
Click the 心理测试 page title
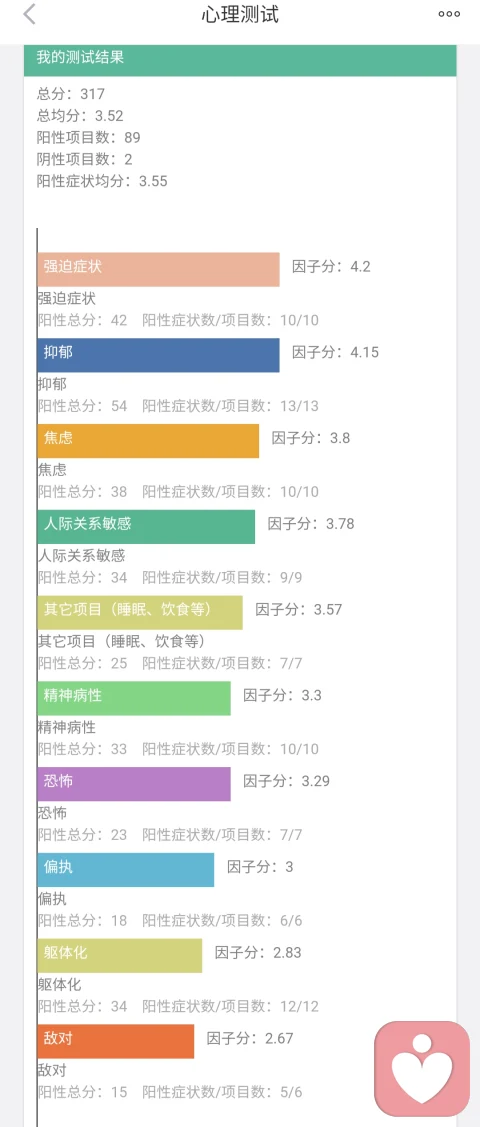pyautogui.click(x=240, y=14)
